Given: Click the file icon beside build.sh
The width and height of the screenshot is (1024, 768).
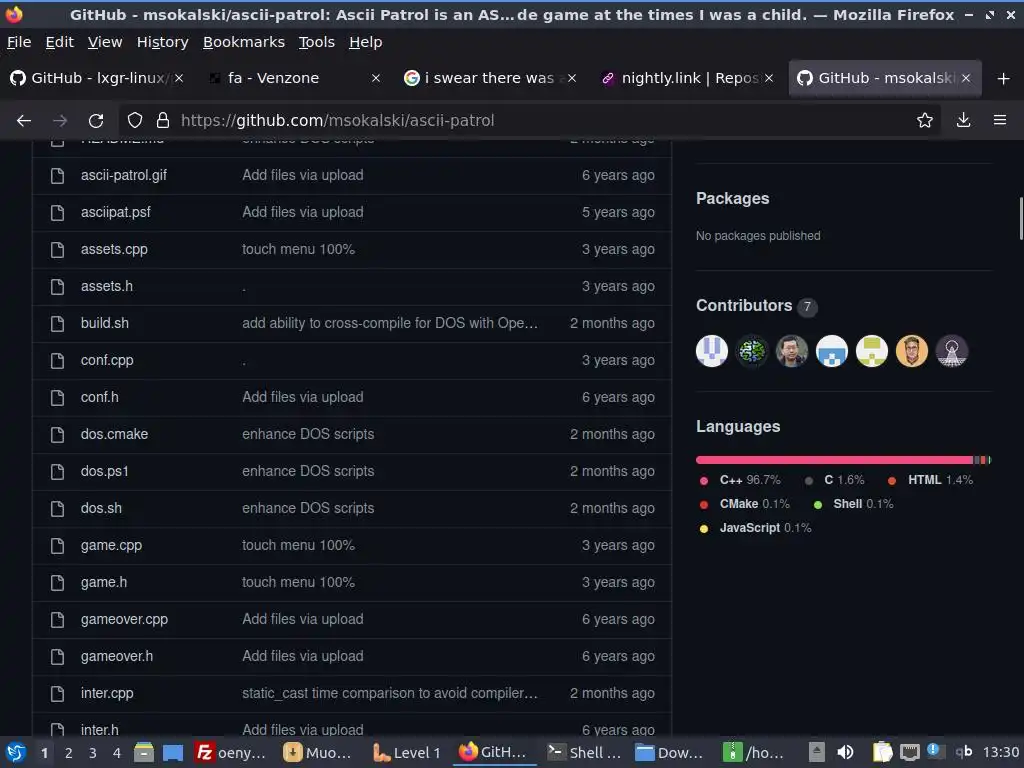Looking at the screenshot, I should [57, 323].
